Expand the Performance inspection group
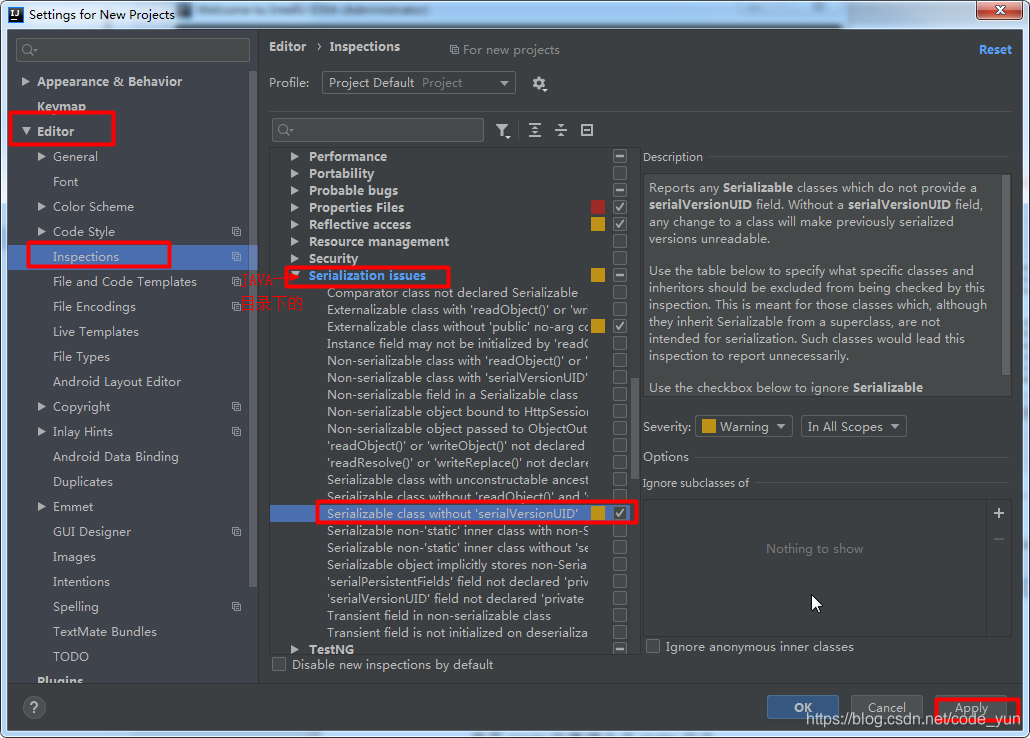The image size is (1030, 738). point(295,156)
